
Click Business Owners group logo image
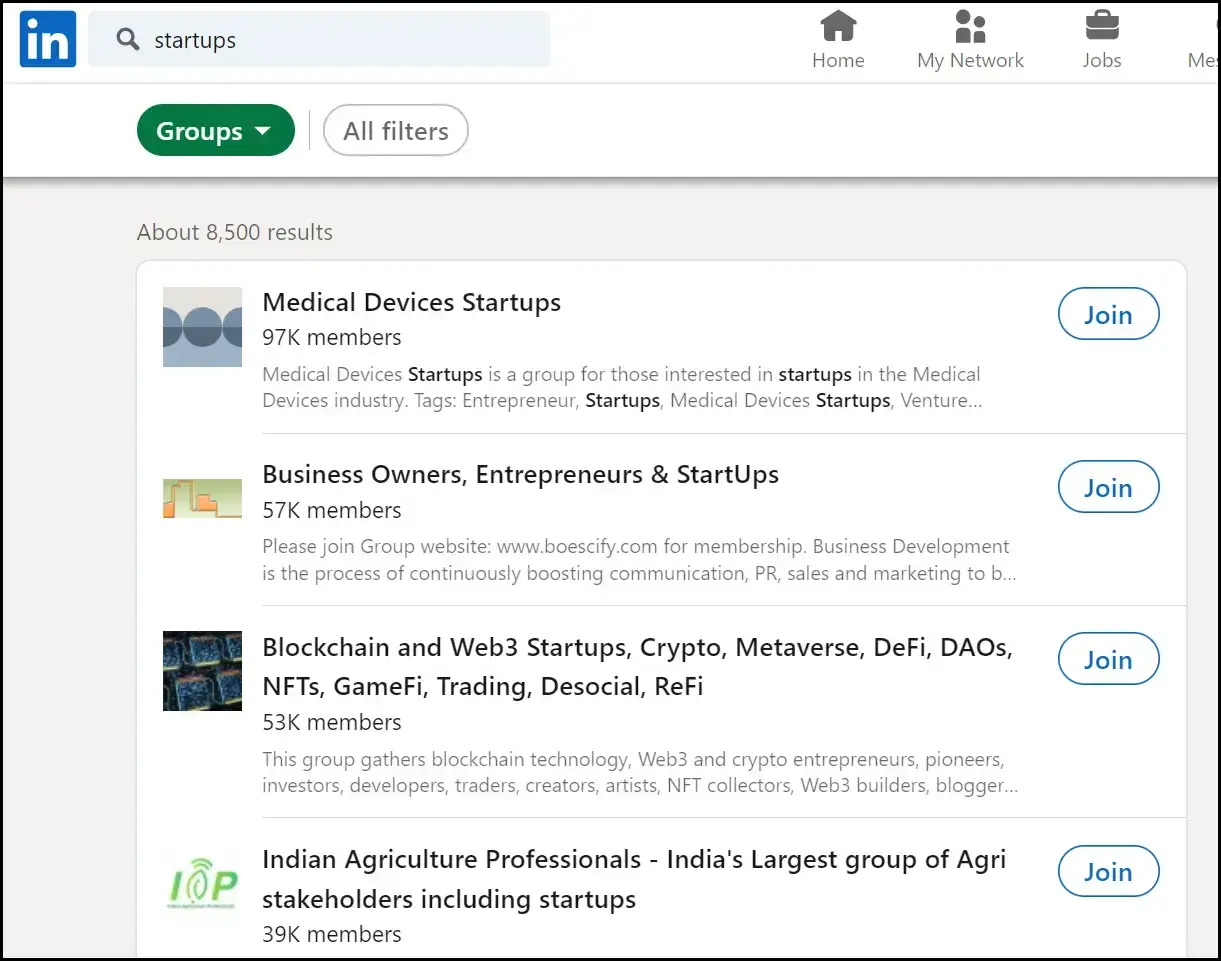[202, 498]
